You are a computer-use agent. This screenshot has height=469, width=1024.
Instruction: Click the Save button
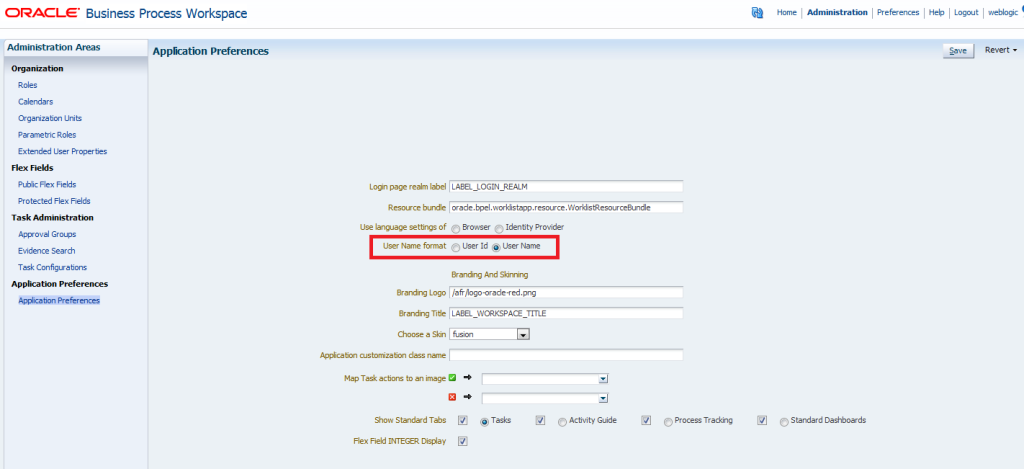(958, 51)
